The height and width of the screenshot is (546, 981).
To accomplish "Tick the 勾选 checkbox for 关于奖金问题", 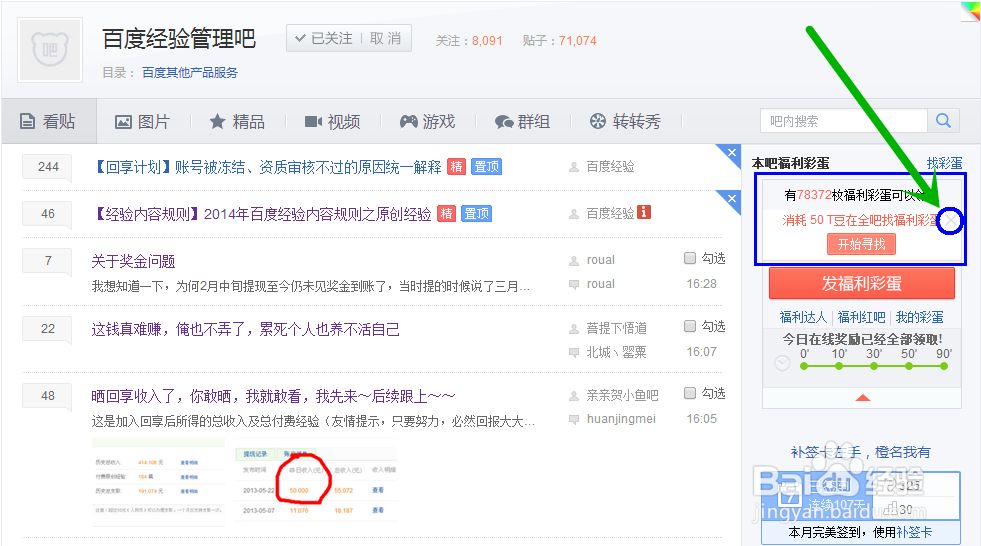I will tap(690, 258).
